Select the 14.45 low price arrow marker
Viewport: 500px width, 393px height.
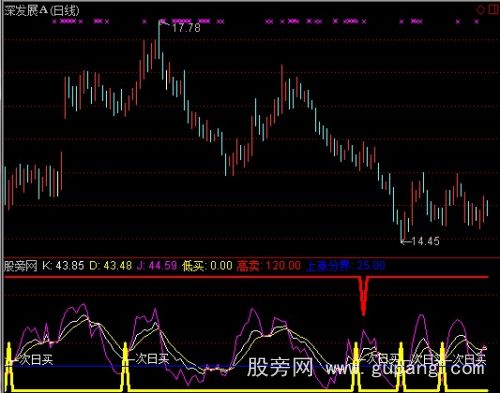click(x=420, y=241)
